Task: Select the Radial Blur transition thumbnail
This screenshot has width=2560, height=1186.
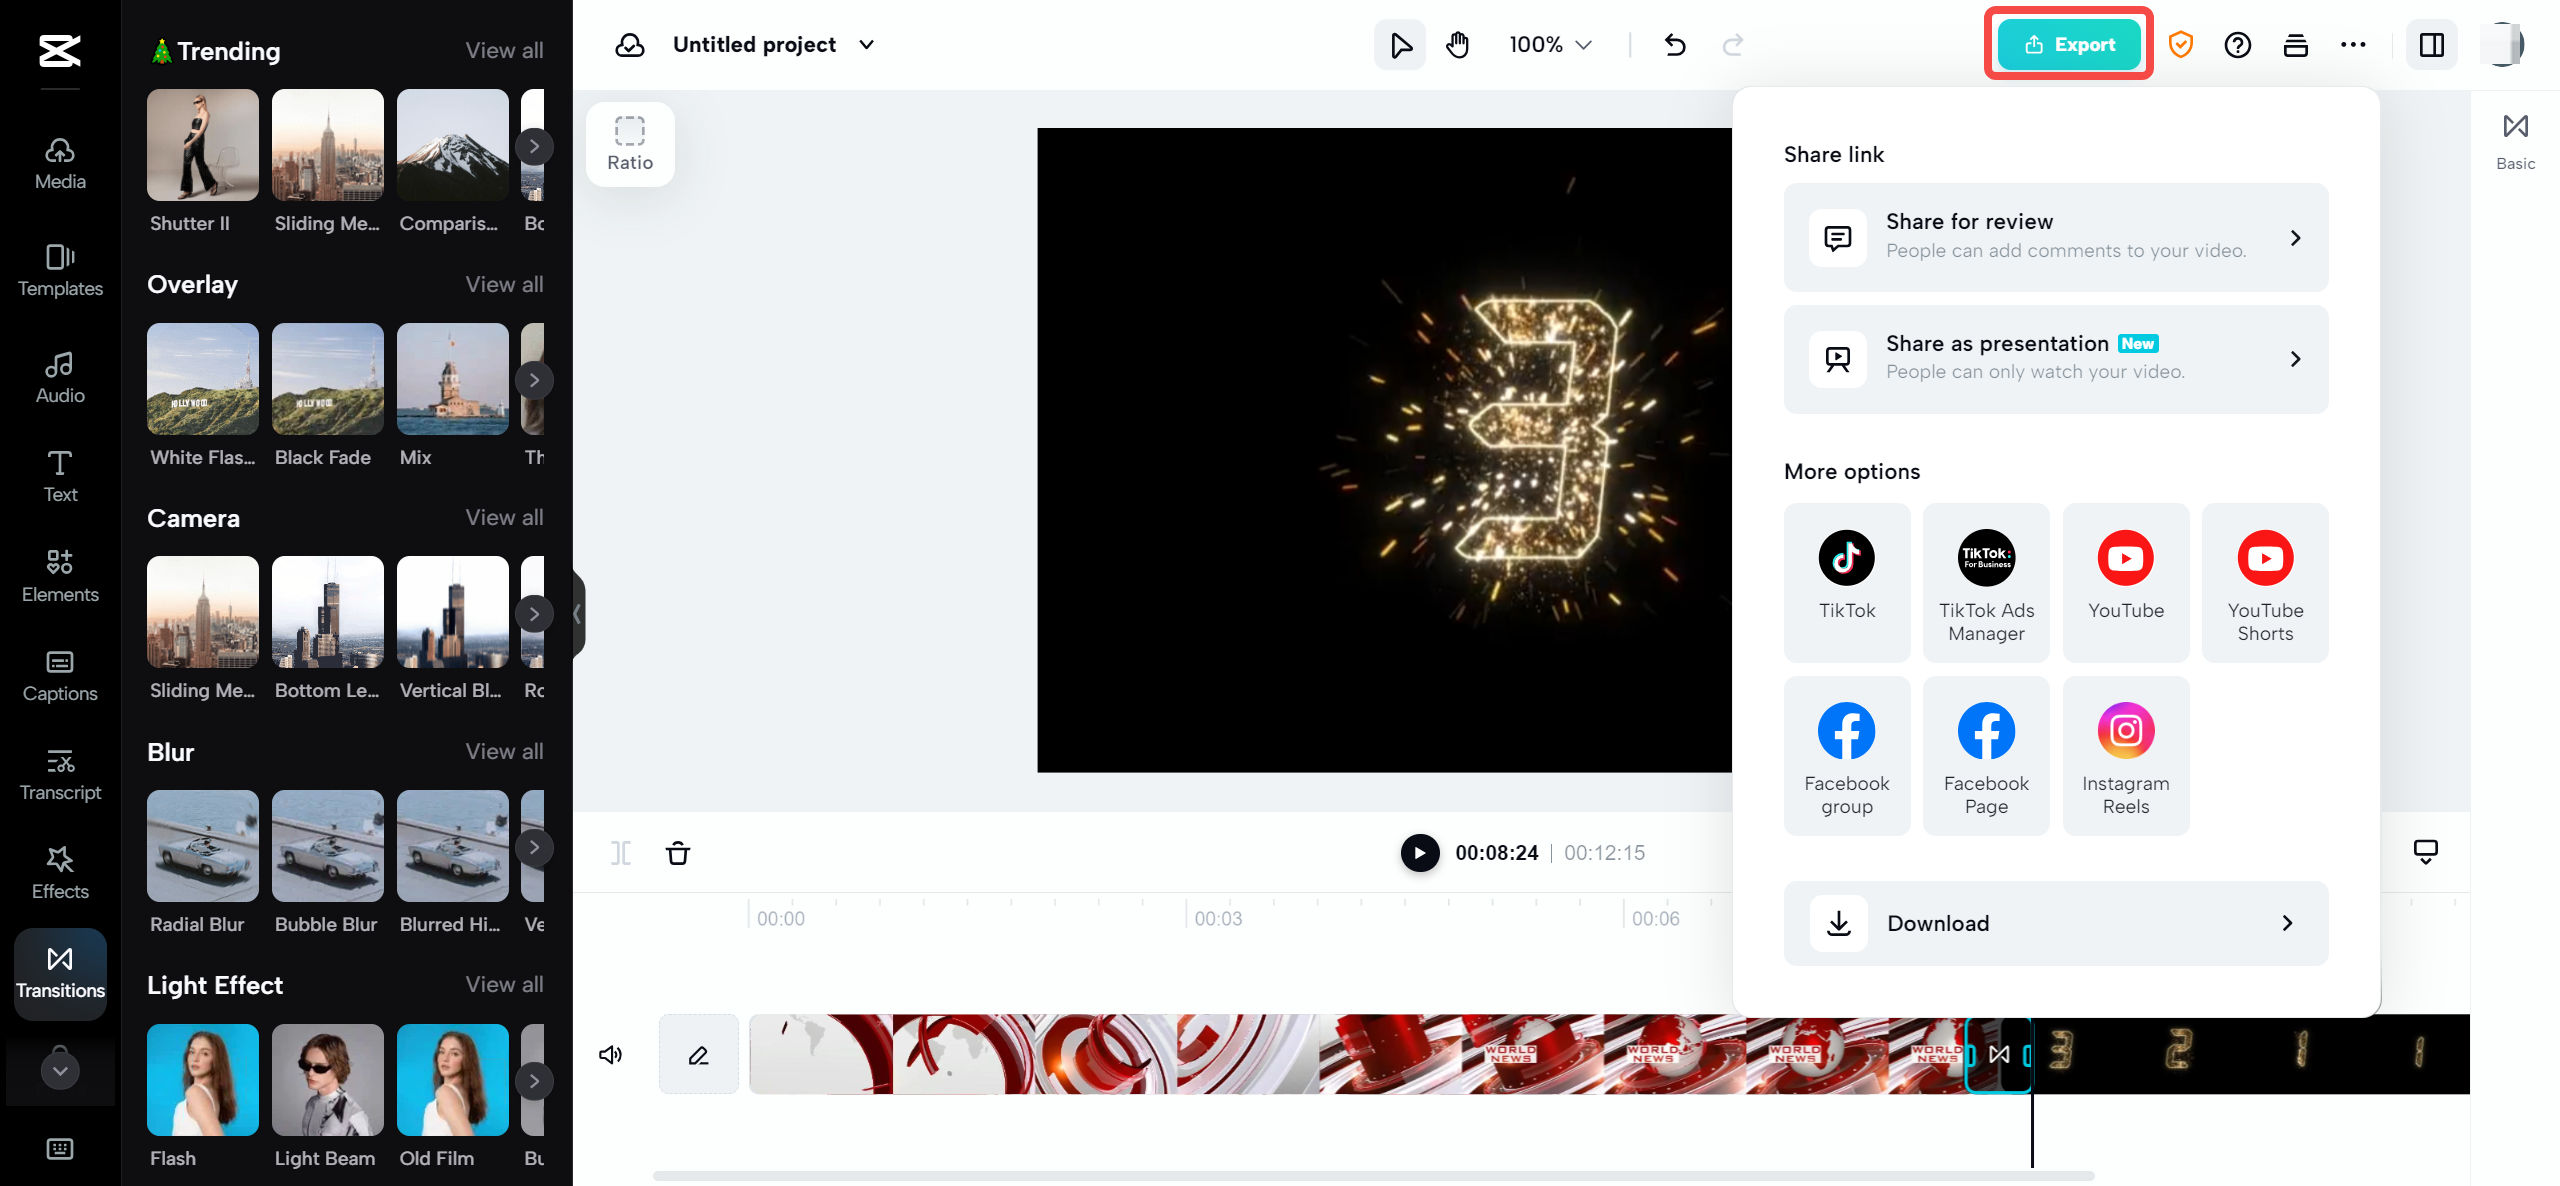Action: tap(202, 846)
